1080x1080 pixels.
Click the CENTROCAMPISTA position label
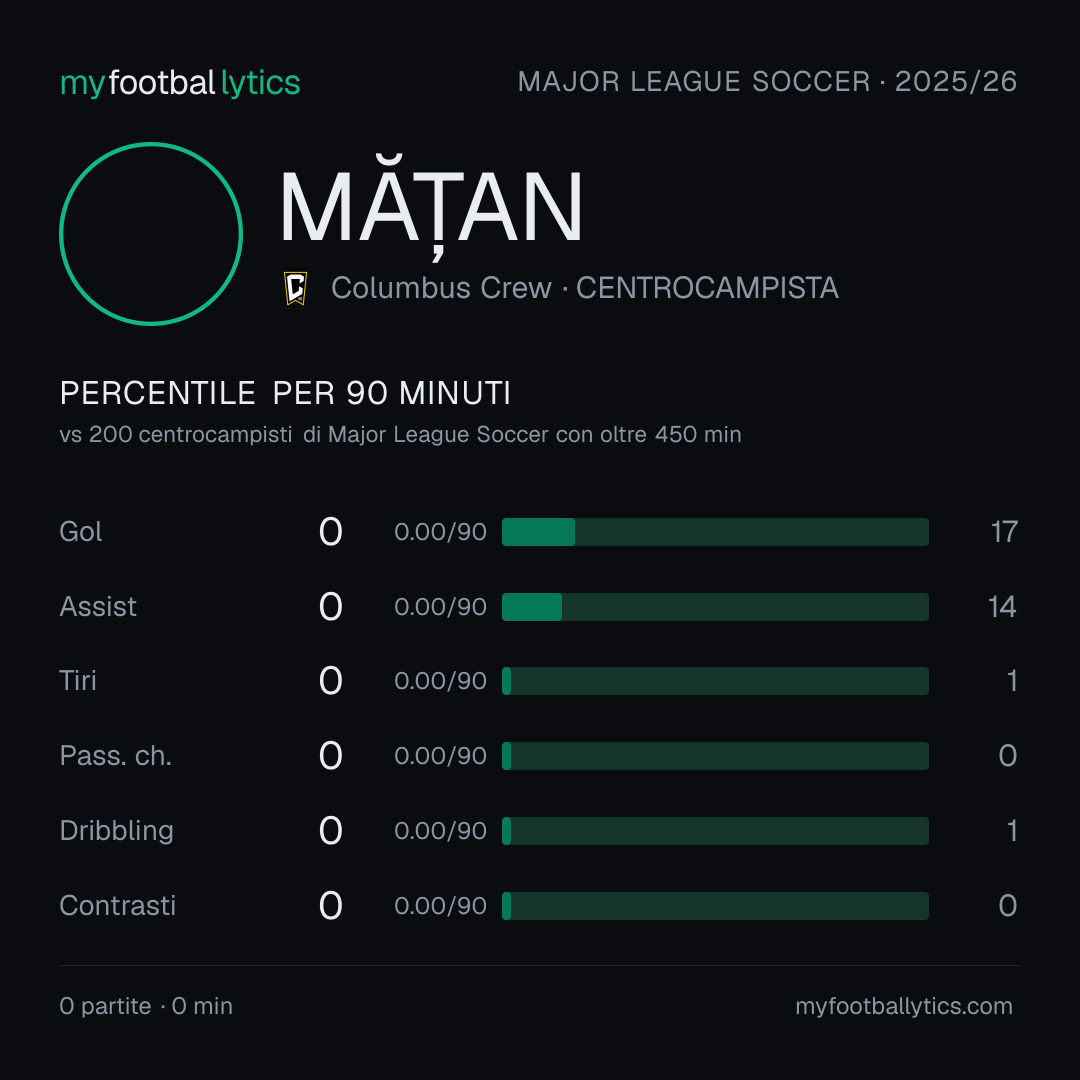pyautogui.click(x=707, y=288)
